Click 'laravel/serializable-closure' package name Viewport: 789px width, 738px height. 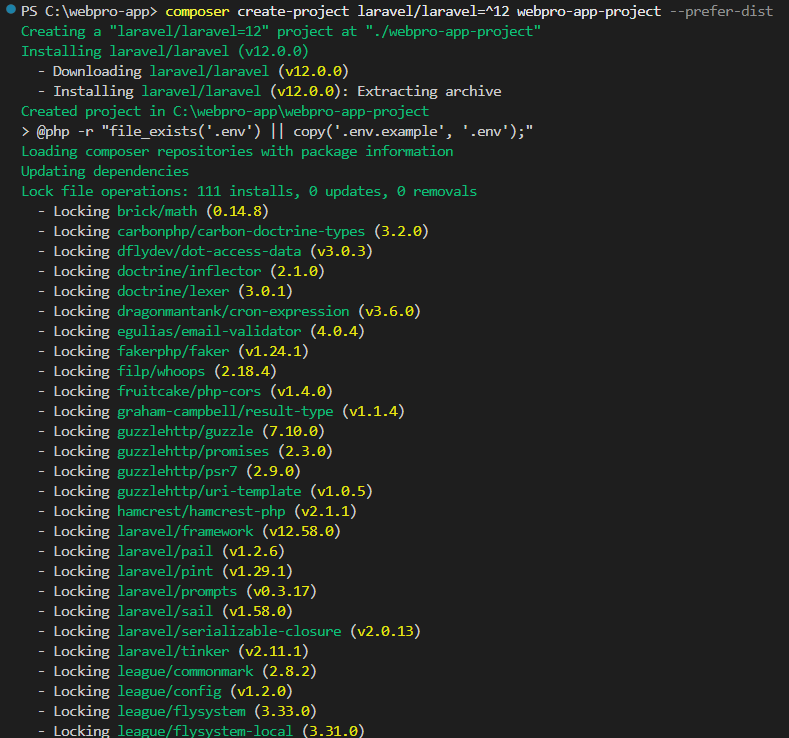click(x=229, y=632)
